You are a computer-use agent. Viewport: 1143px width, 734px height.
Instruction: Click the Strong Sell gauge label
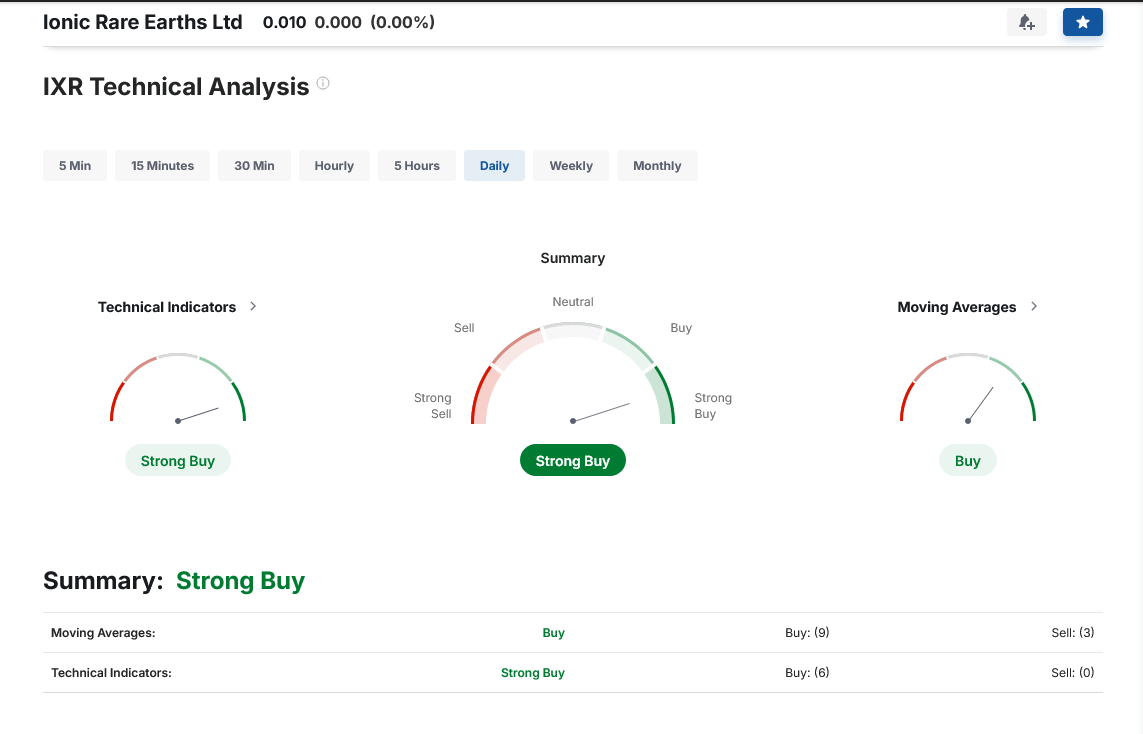[x=433, y=406]
